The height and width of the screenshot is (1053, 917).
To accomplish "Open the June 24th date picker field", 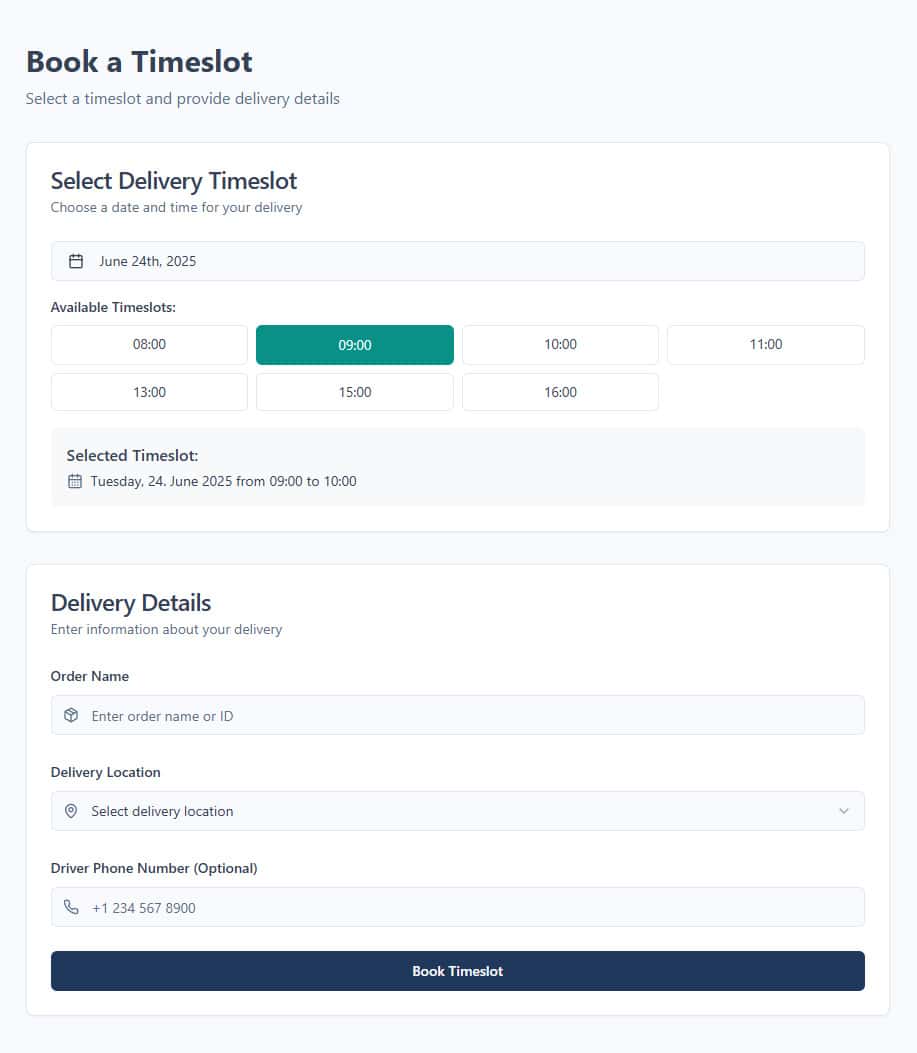I will point(457,260).
